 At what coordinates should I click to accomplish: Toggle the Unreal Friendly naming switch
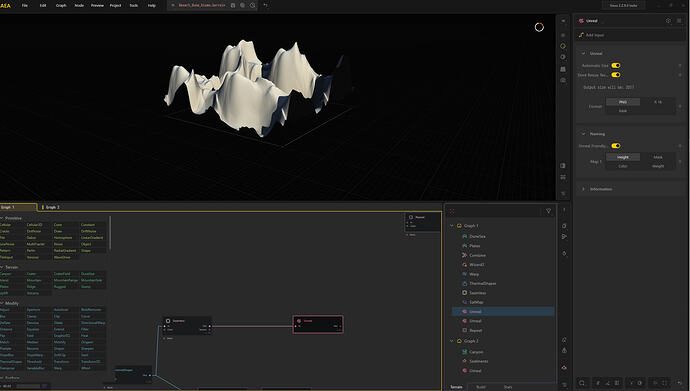(616, 146)
